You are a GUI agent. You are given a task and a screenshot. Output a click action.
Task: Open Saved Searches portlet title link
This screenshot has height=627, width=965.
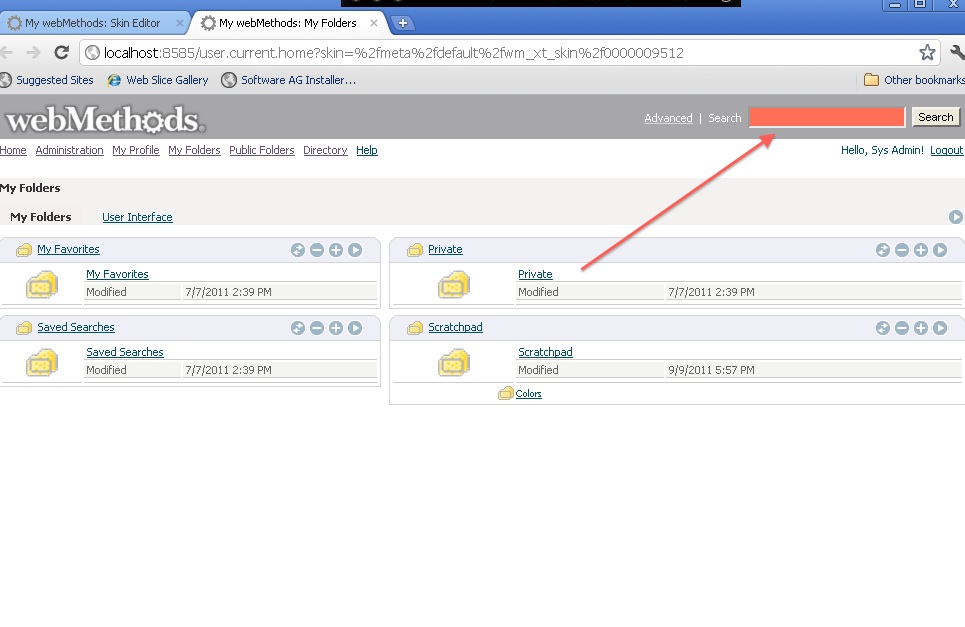click(x=76, y=327)
